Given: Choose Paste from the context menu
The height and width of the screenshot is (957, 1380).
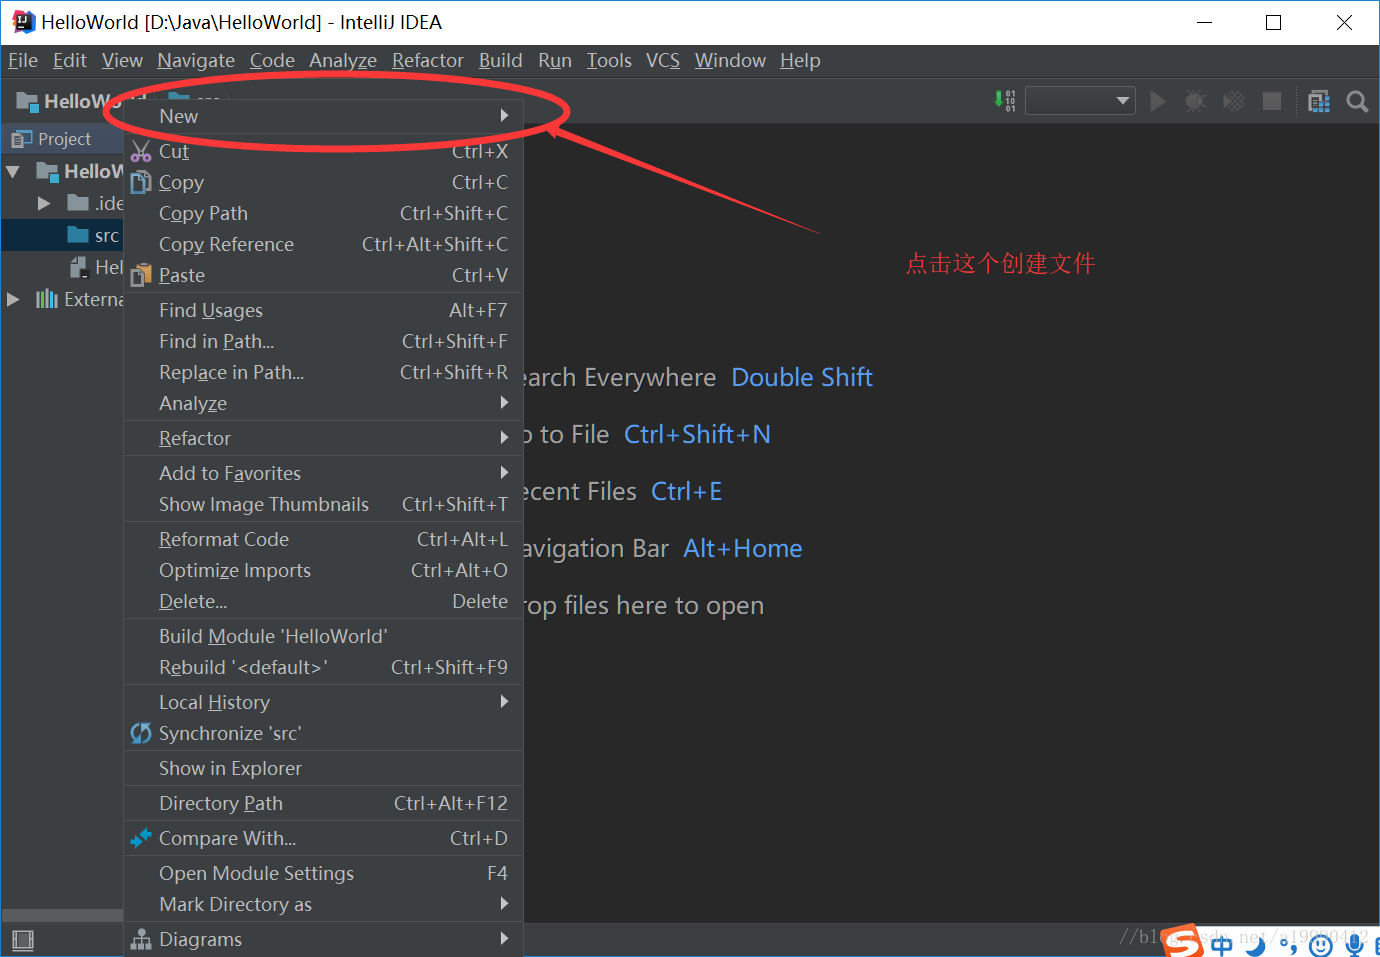Looking at the screenshot, I should point(323,275).
